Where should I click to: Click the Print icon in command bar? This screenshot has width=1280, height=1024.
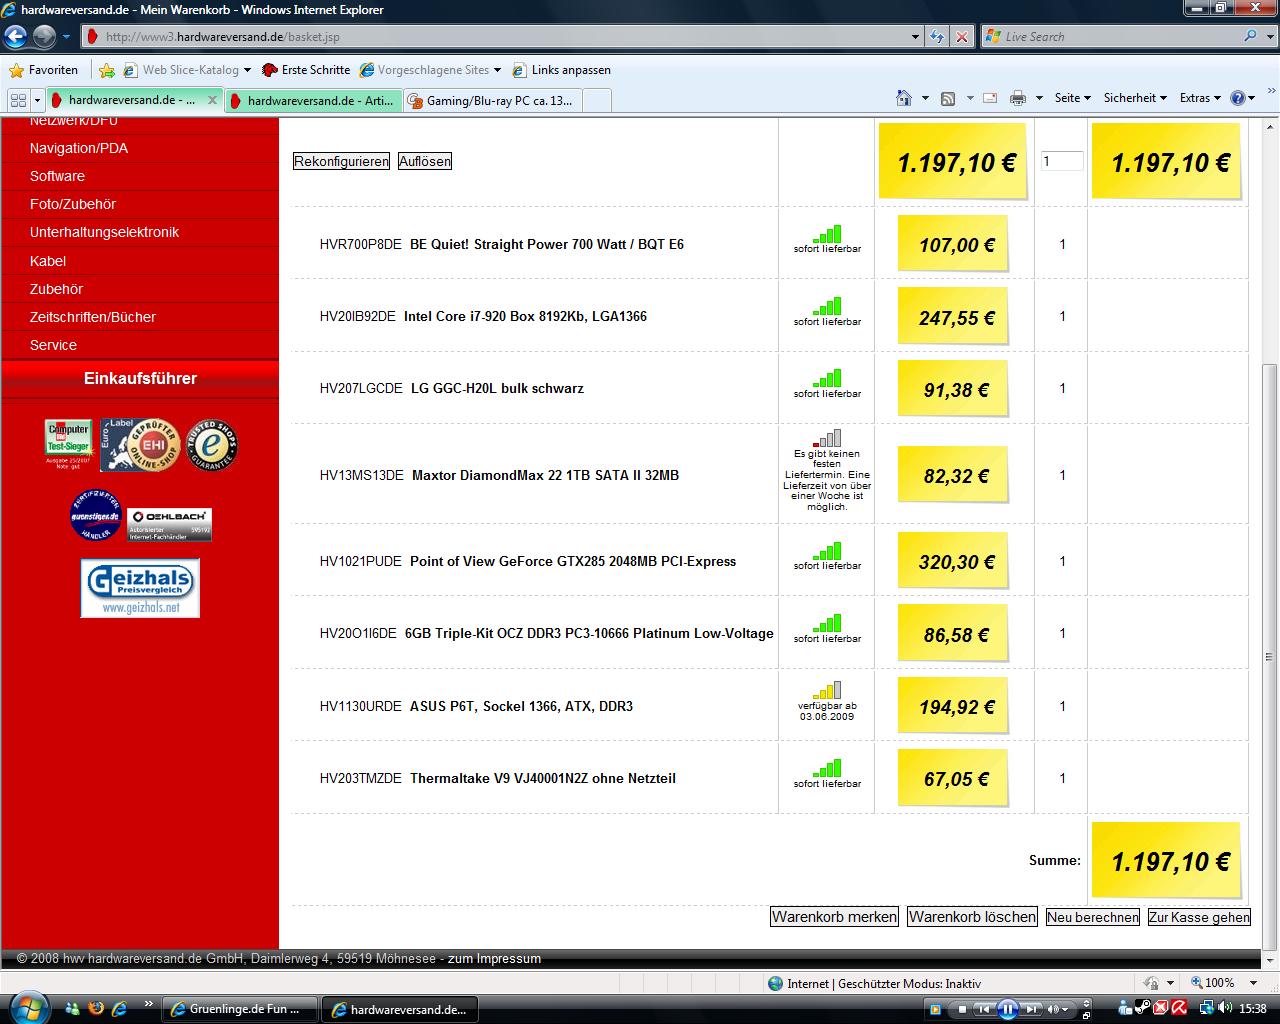(x=1018, y=98)
